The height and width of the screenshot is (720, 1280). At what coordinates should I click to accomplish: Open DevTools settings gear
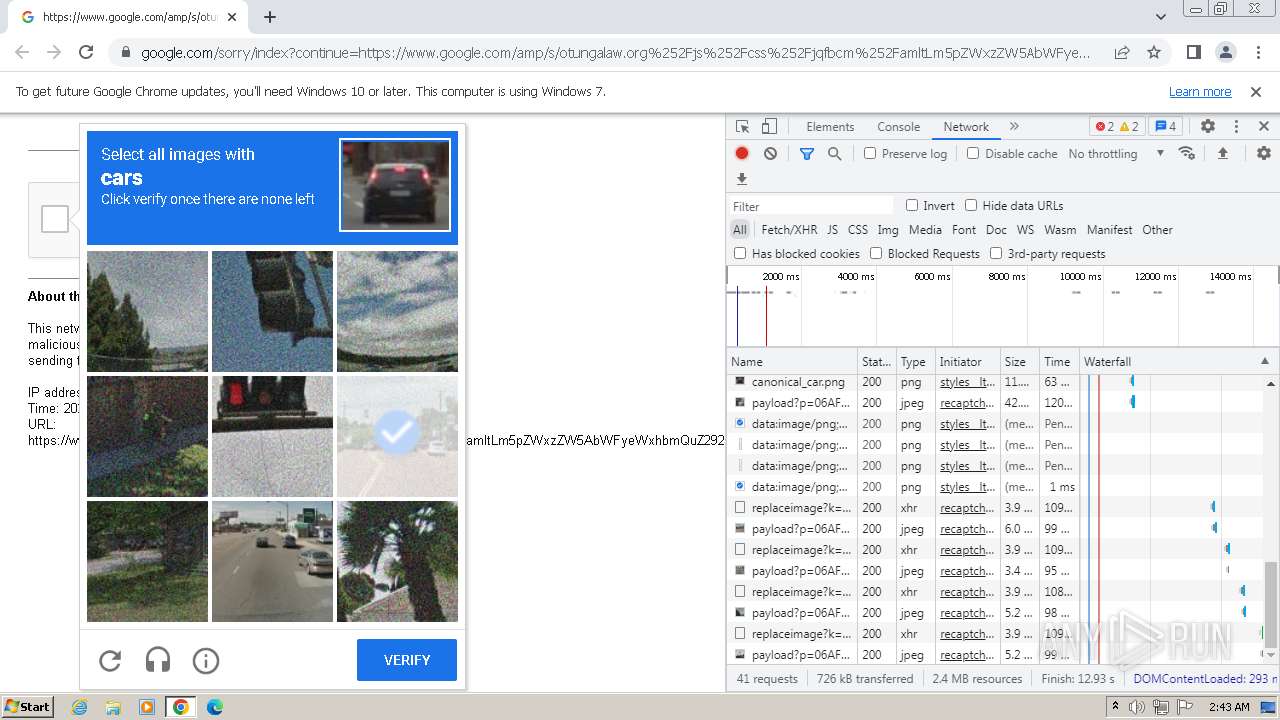tap(1208, 127)
